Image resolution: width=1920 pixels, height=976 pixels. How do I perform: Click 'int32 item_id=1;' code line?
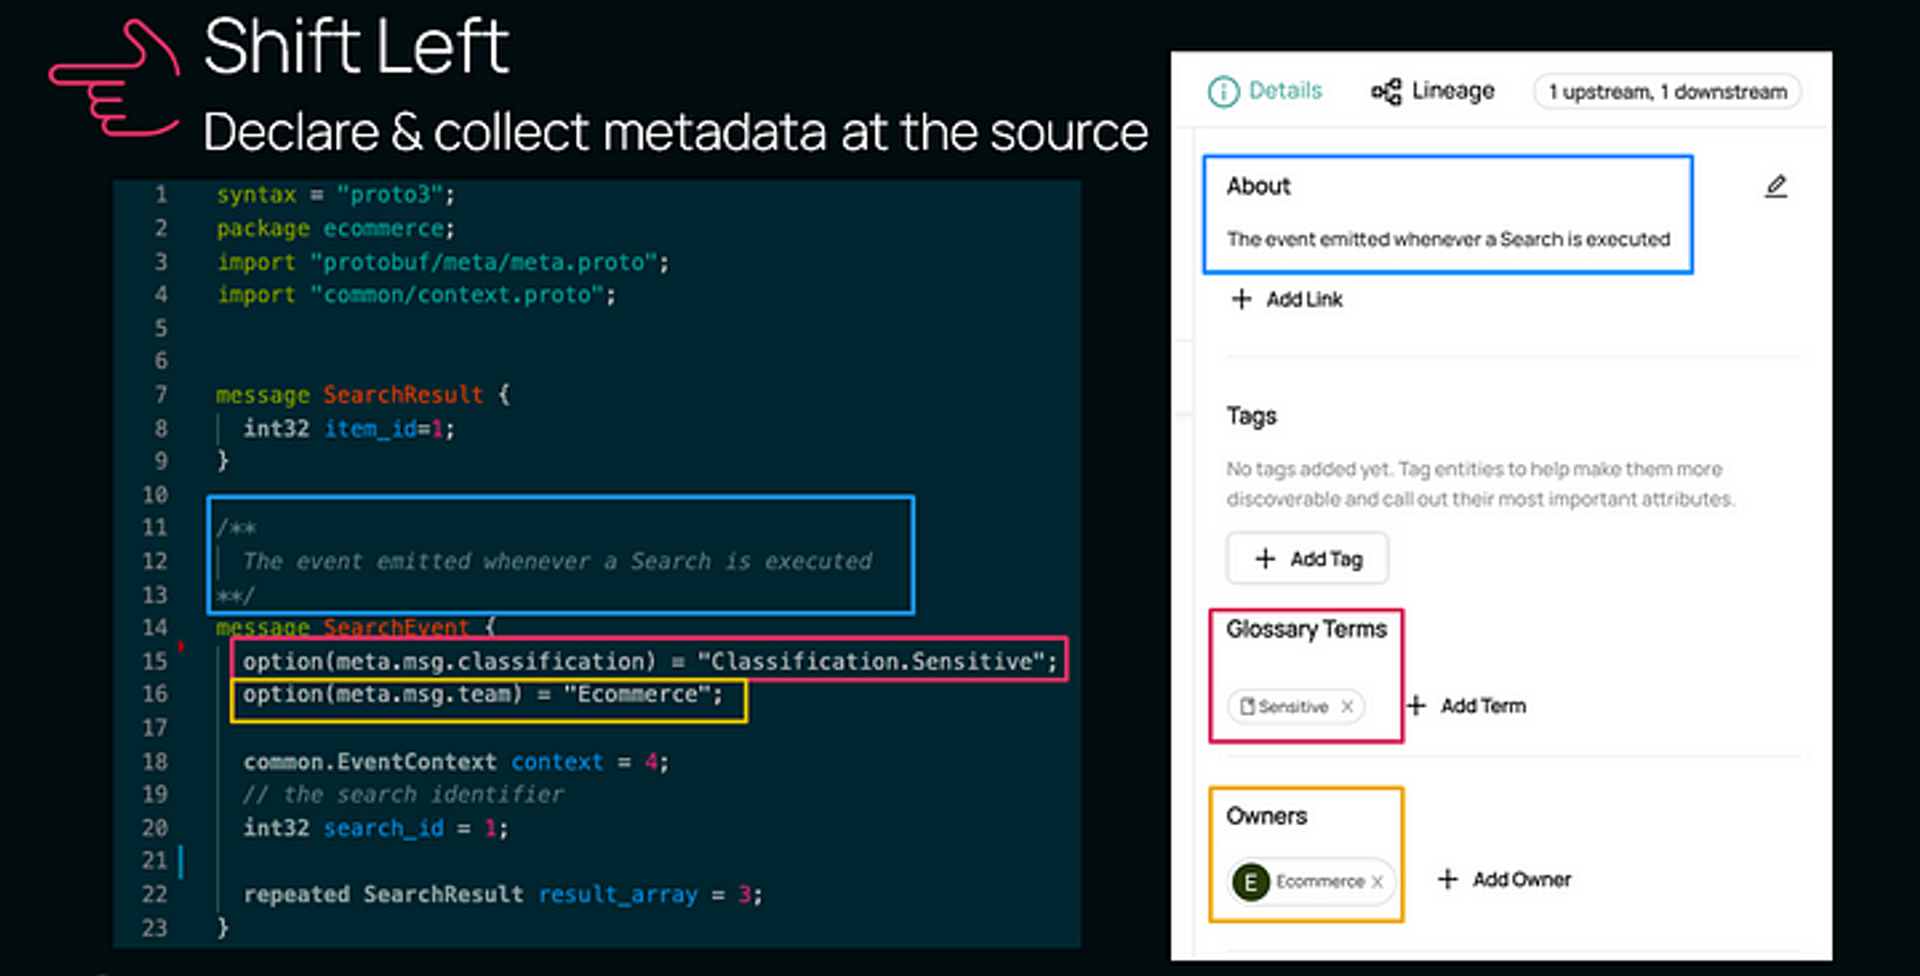coord(349,429)
